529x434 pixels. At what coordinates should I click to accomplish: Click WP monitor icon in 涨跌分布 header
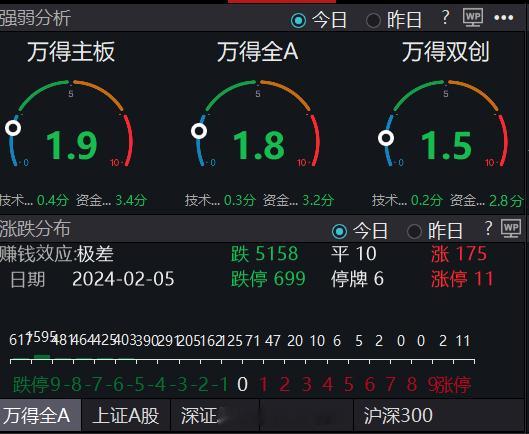point(511,228)
